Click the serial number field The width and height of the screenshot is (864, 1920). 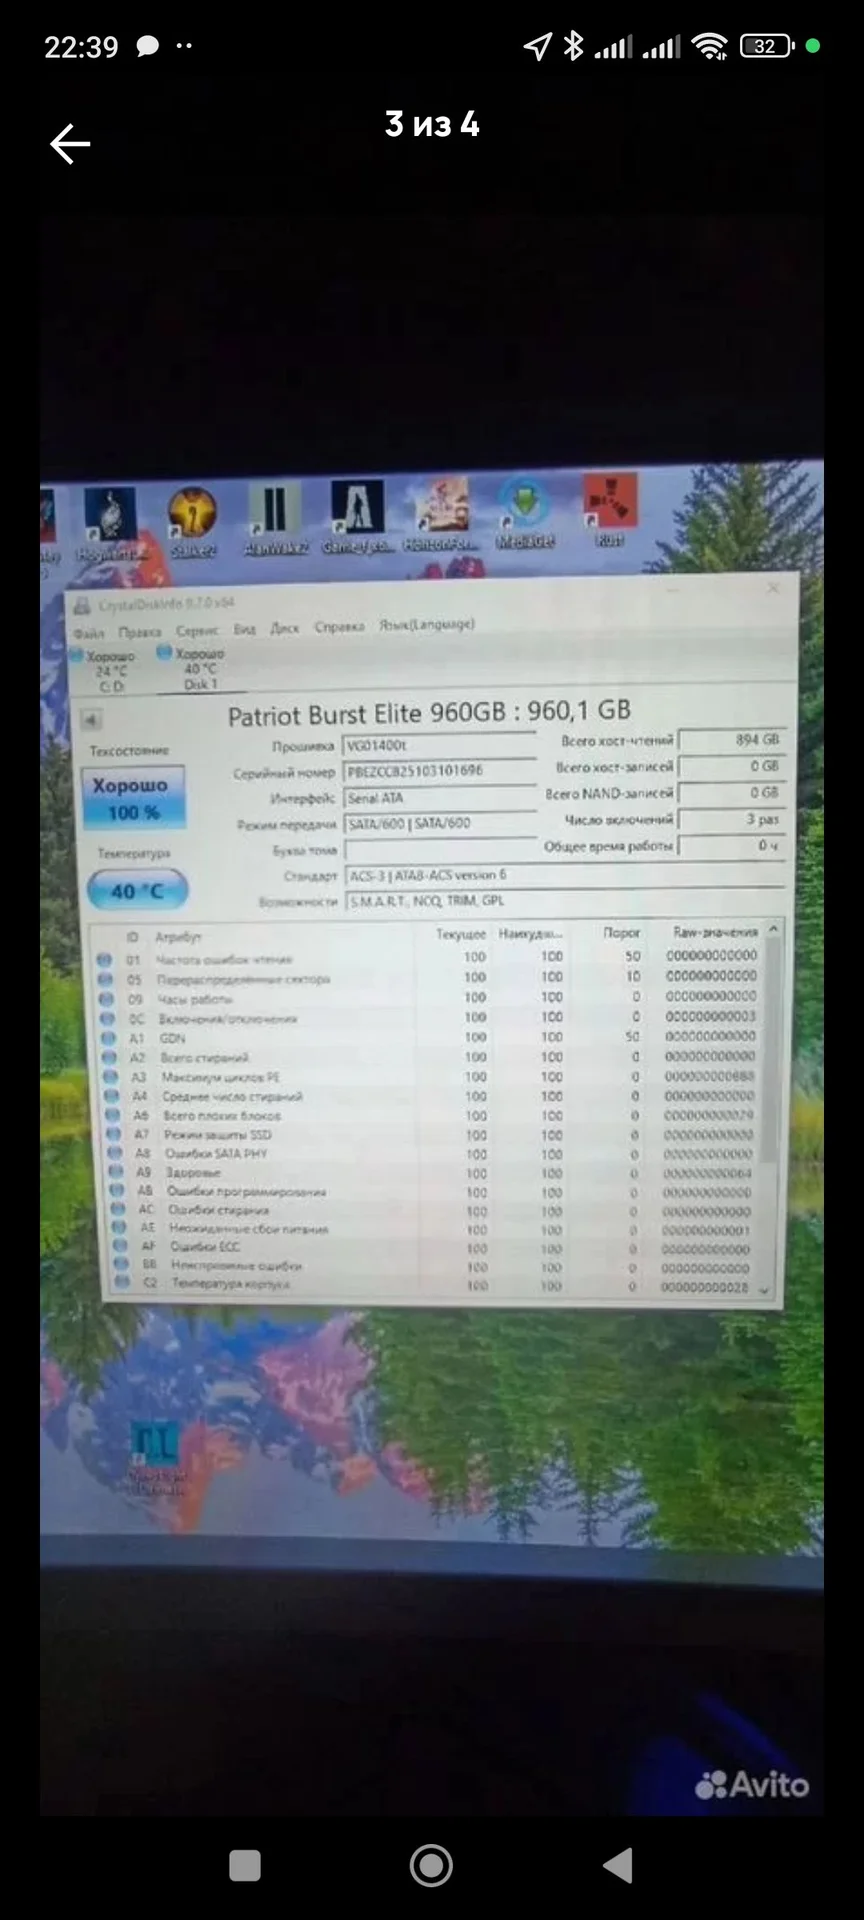tap(440, 772)
